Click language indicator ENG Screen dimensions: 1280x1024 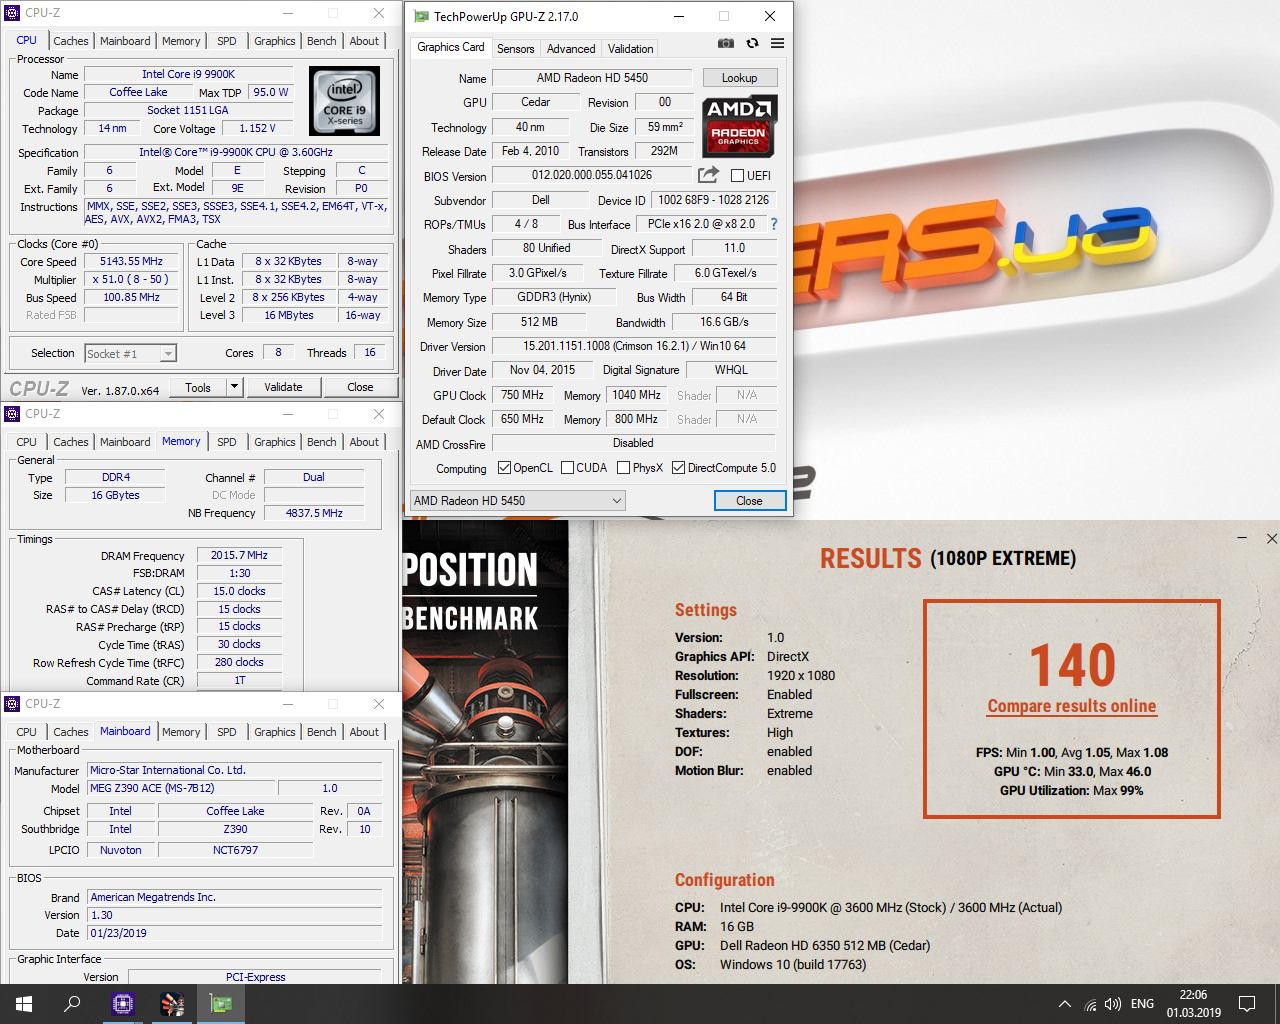tap(1142, 1004)
